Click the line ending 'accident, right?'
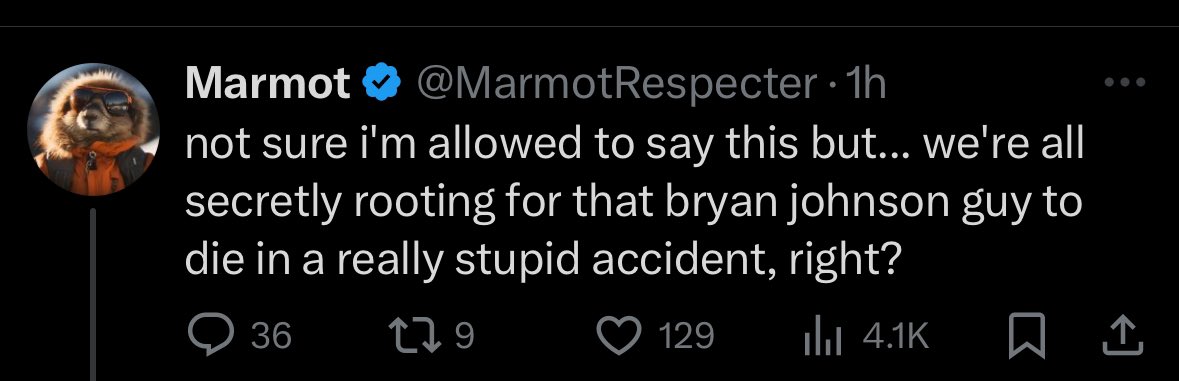 pos(542,261)
